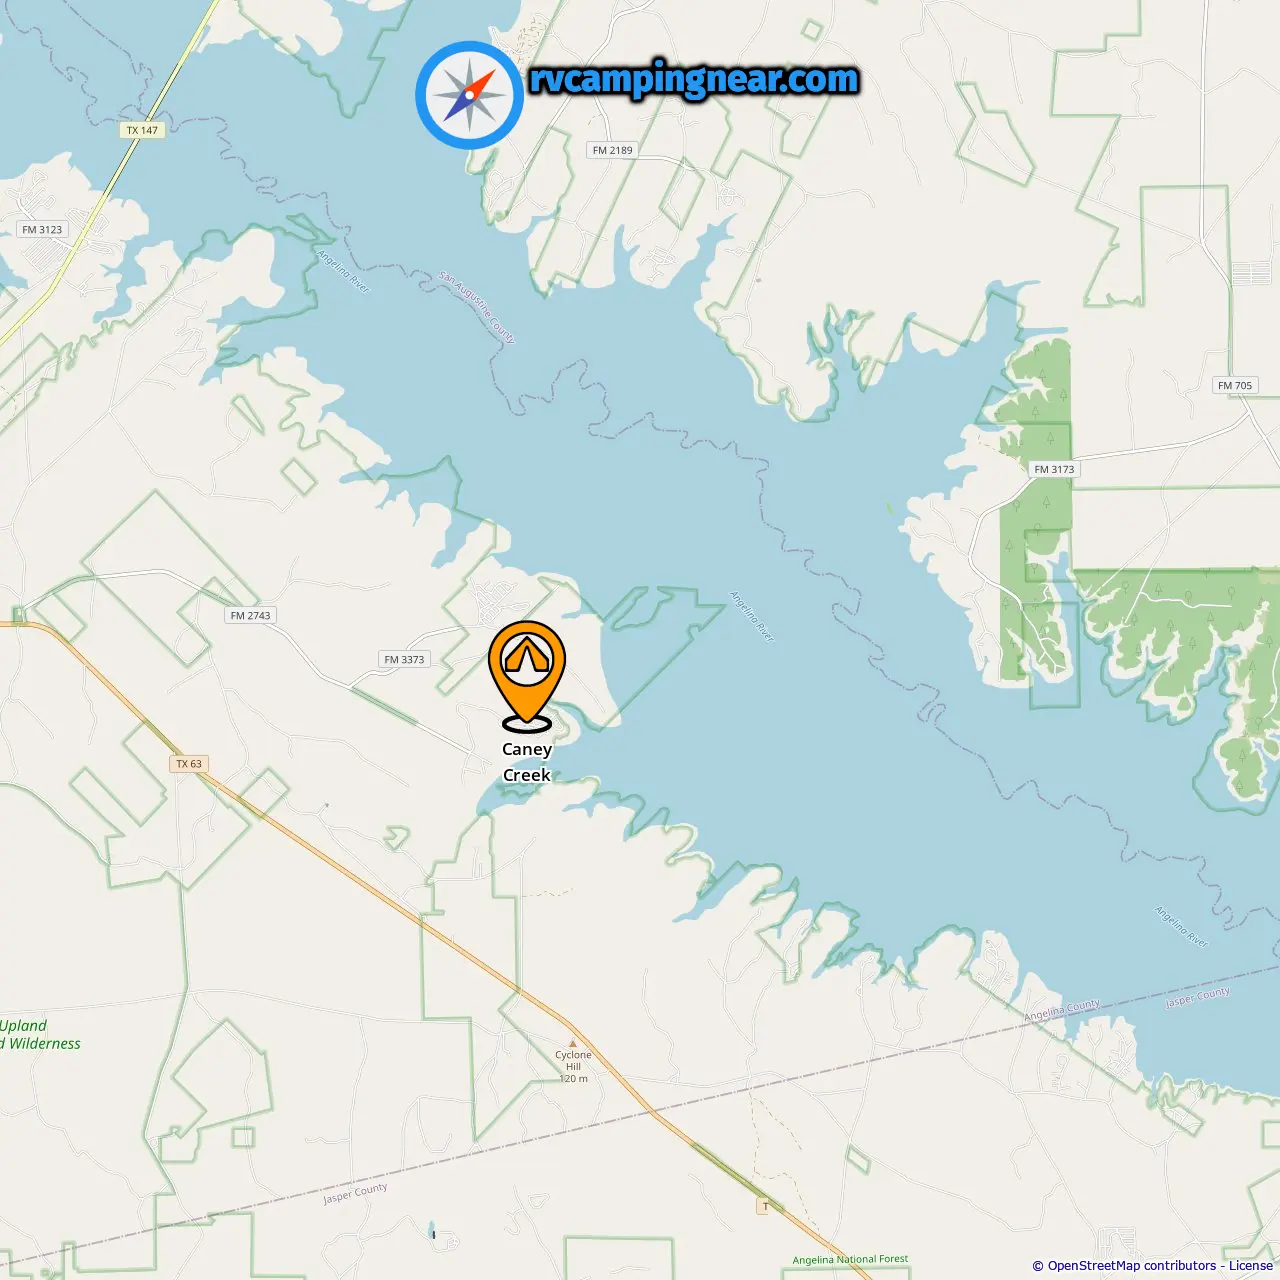Click the Caney Creek label text
This screenshot has height=1280, width=1280.
(527, 762)
